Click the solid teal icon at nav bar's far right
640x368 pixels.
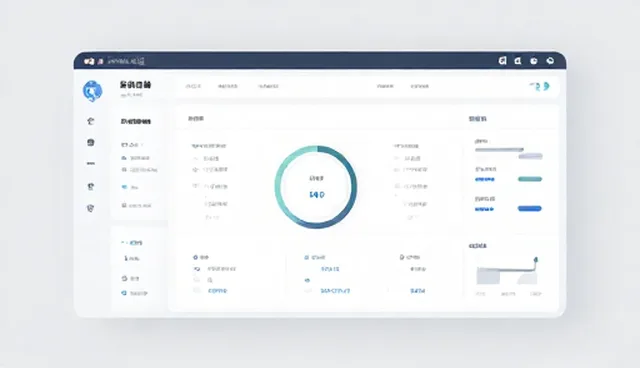tap(547, 86)
